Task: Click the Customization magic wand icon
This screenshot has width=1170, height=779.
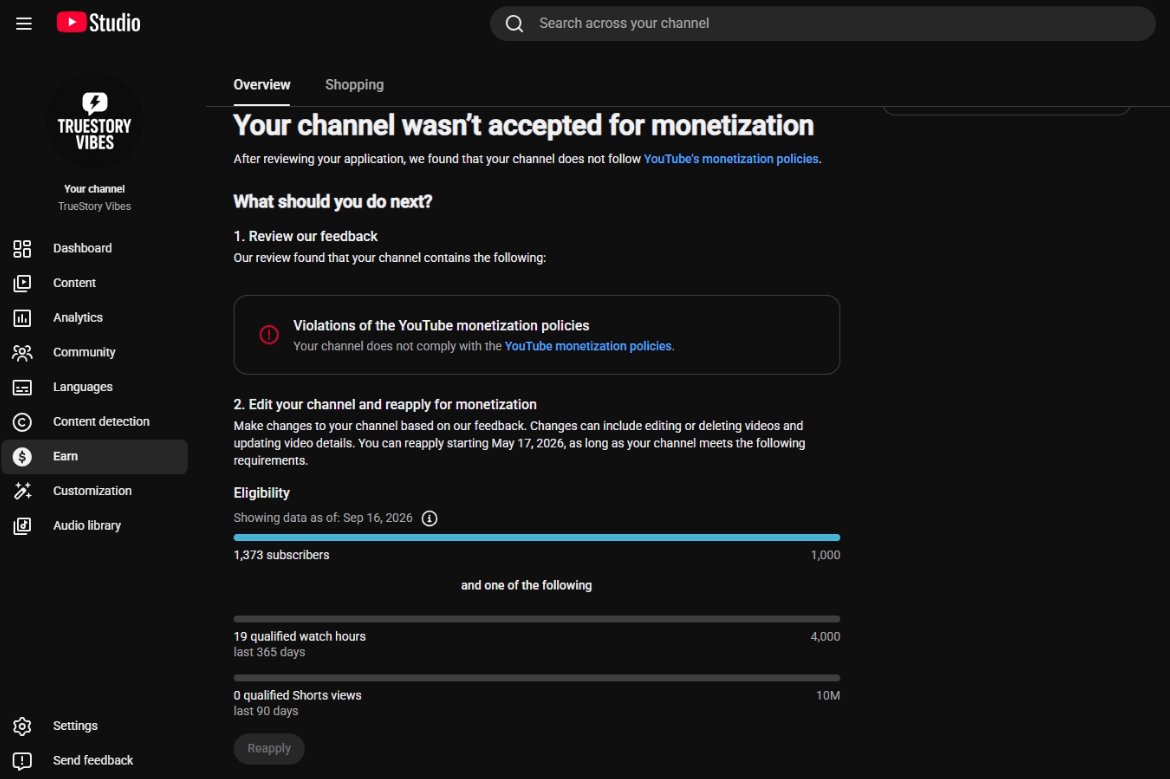Action: point(22,491)
